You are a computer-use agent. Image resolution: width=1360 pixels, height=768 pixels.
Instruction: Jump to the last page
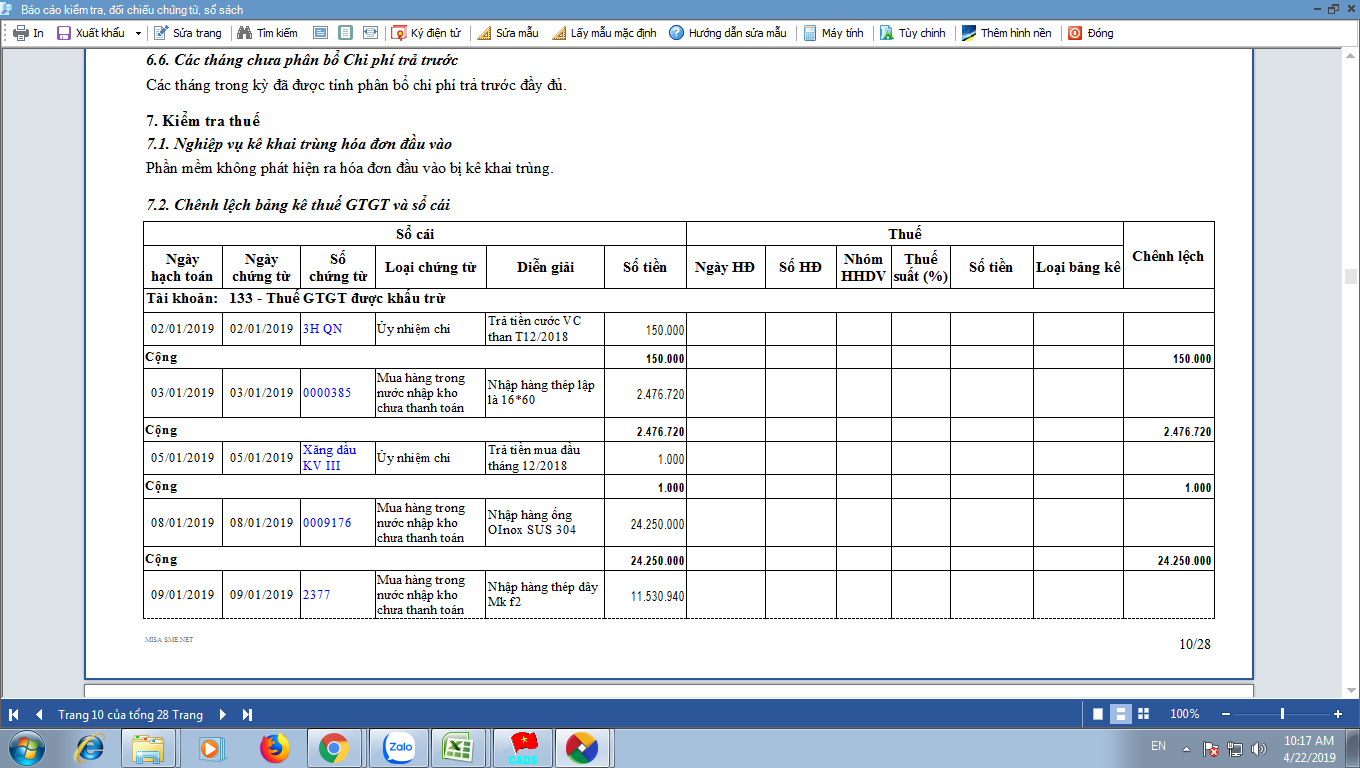[247, 714]
